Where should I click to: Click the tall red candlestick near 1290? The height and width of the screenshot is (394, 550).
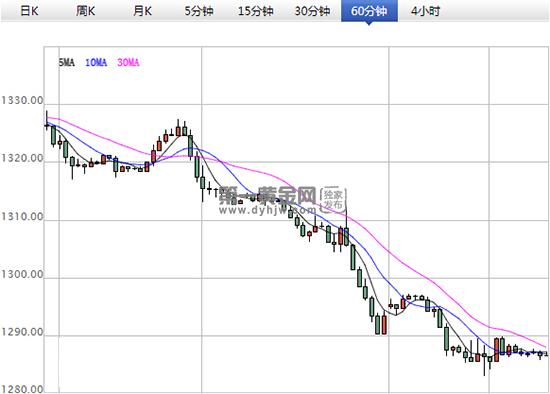coord(384,325)
